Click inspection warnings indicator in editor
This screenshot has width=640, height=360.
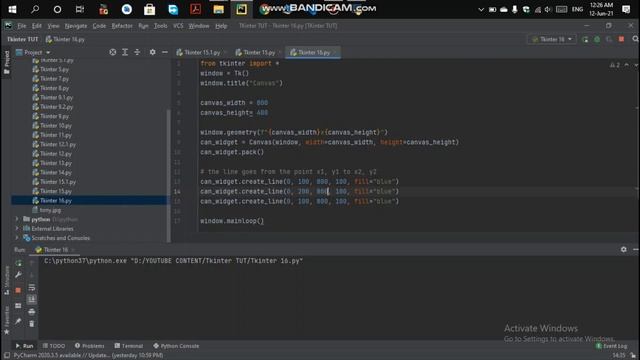pos(615,65)
